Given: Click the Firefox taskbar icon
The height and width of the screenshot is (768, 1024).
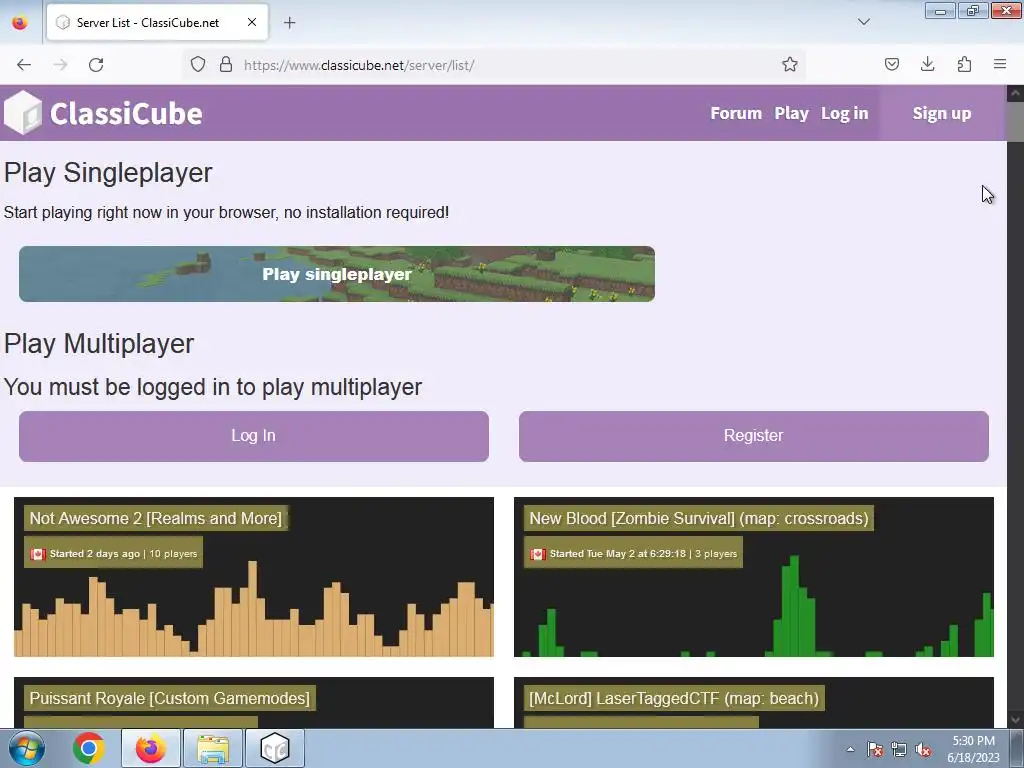Looking at the screenshot, I should tap(151, 748).
